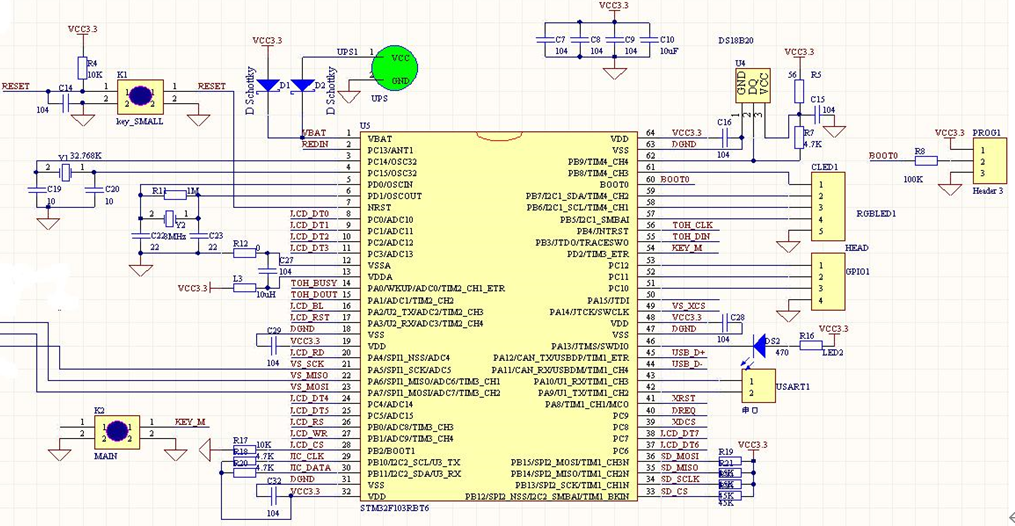
Task: Click the DS18B20 text label
Action: coord(736,40)
